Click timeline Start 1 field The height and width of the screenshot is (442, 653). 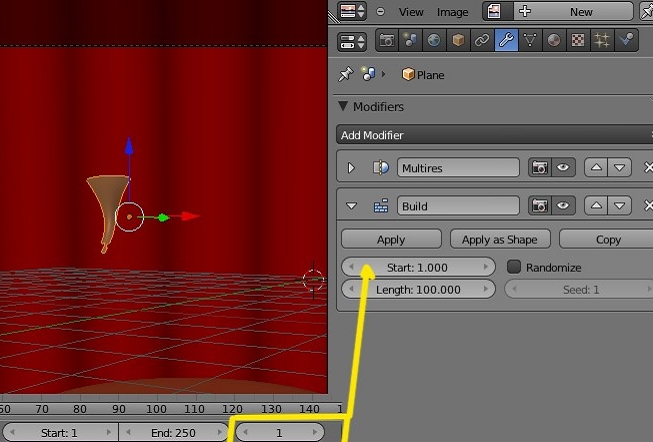pos(60,432)
